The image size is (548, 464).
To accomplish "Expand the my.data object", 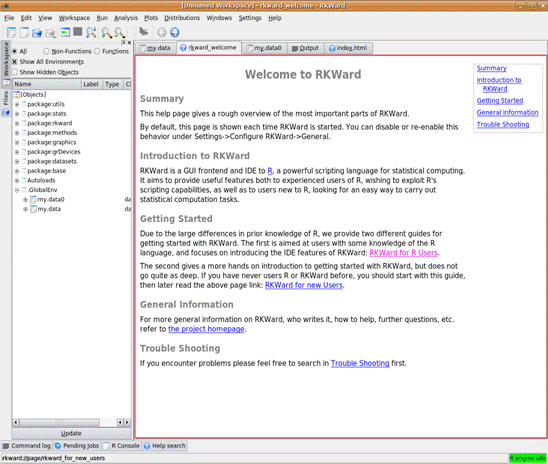I will click(x=25, y=209).
